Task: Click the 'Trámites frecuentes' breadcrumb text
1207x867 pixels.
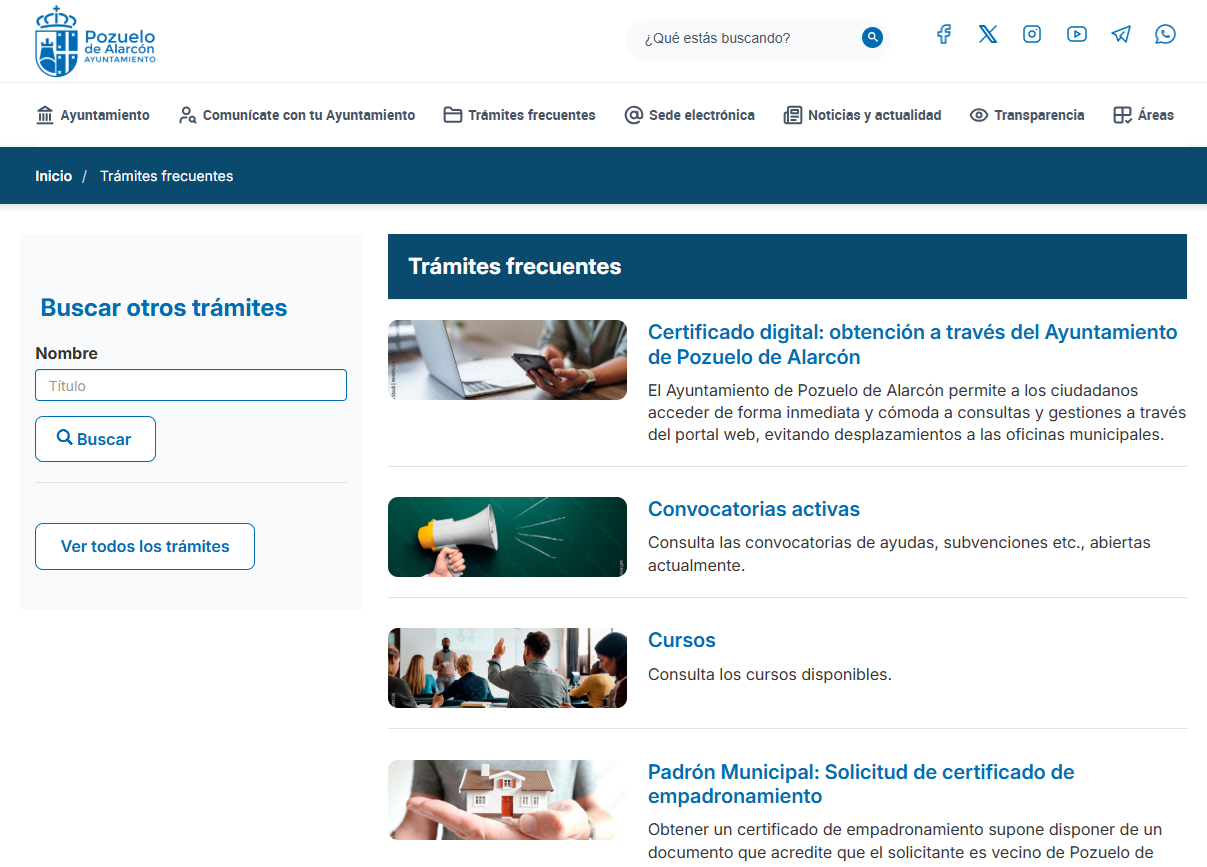Action: point(167,176)
